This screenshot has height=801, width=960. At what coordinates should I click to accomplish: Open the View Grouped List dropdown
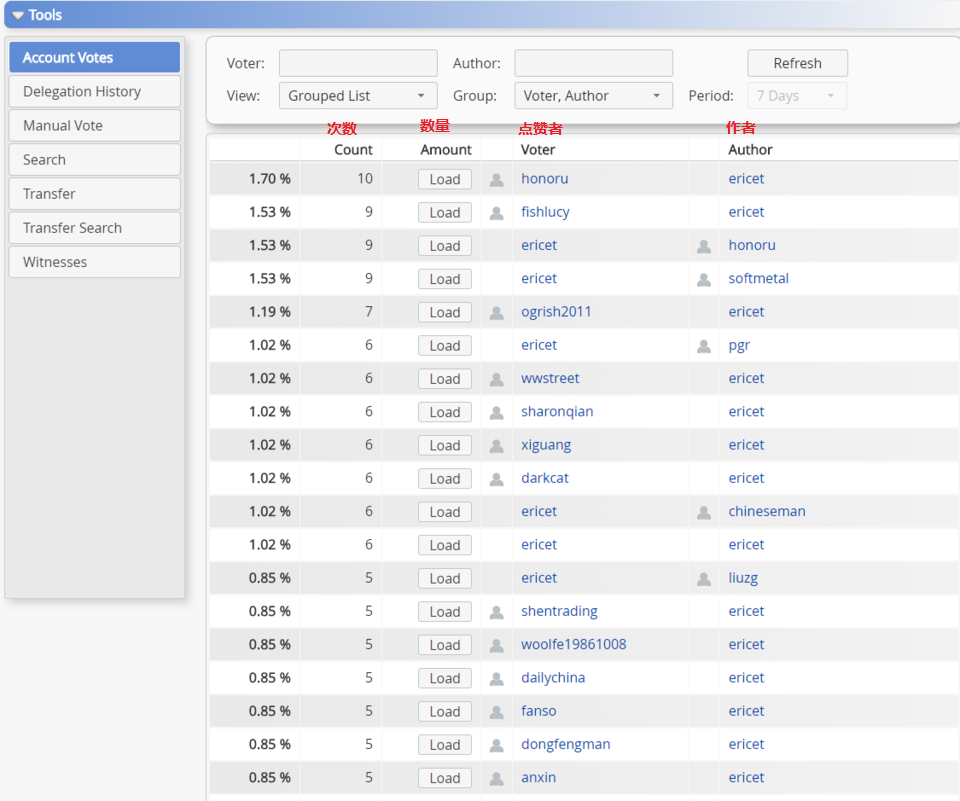tap(357, 96)
